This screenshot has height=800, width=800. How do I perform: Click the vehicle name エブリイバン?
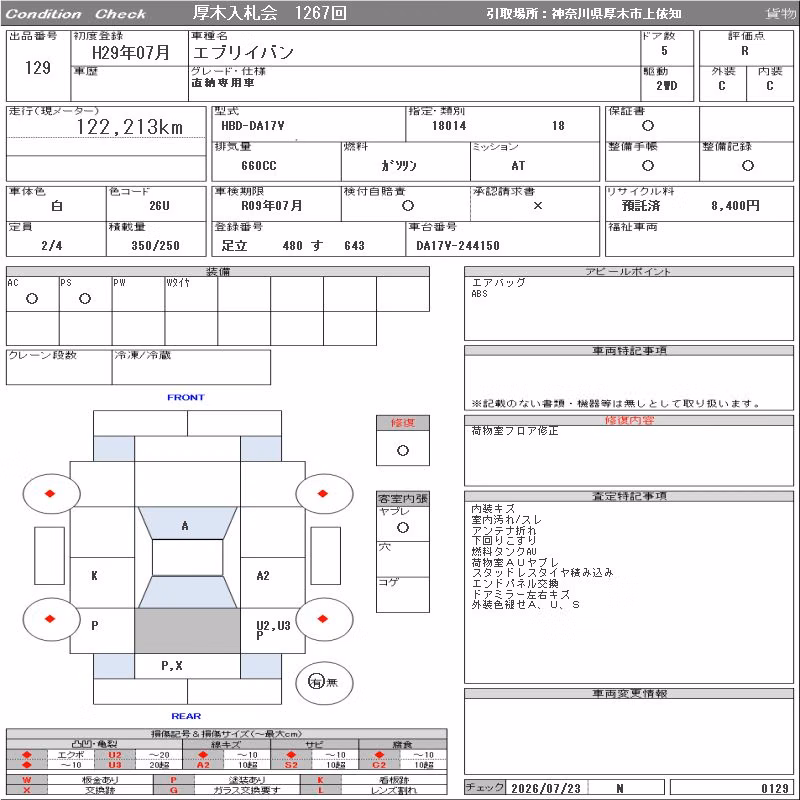[x=243, y=52]
